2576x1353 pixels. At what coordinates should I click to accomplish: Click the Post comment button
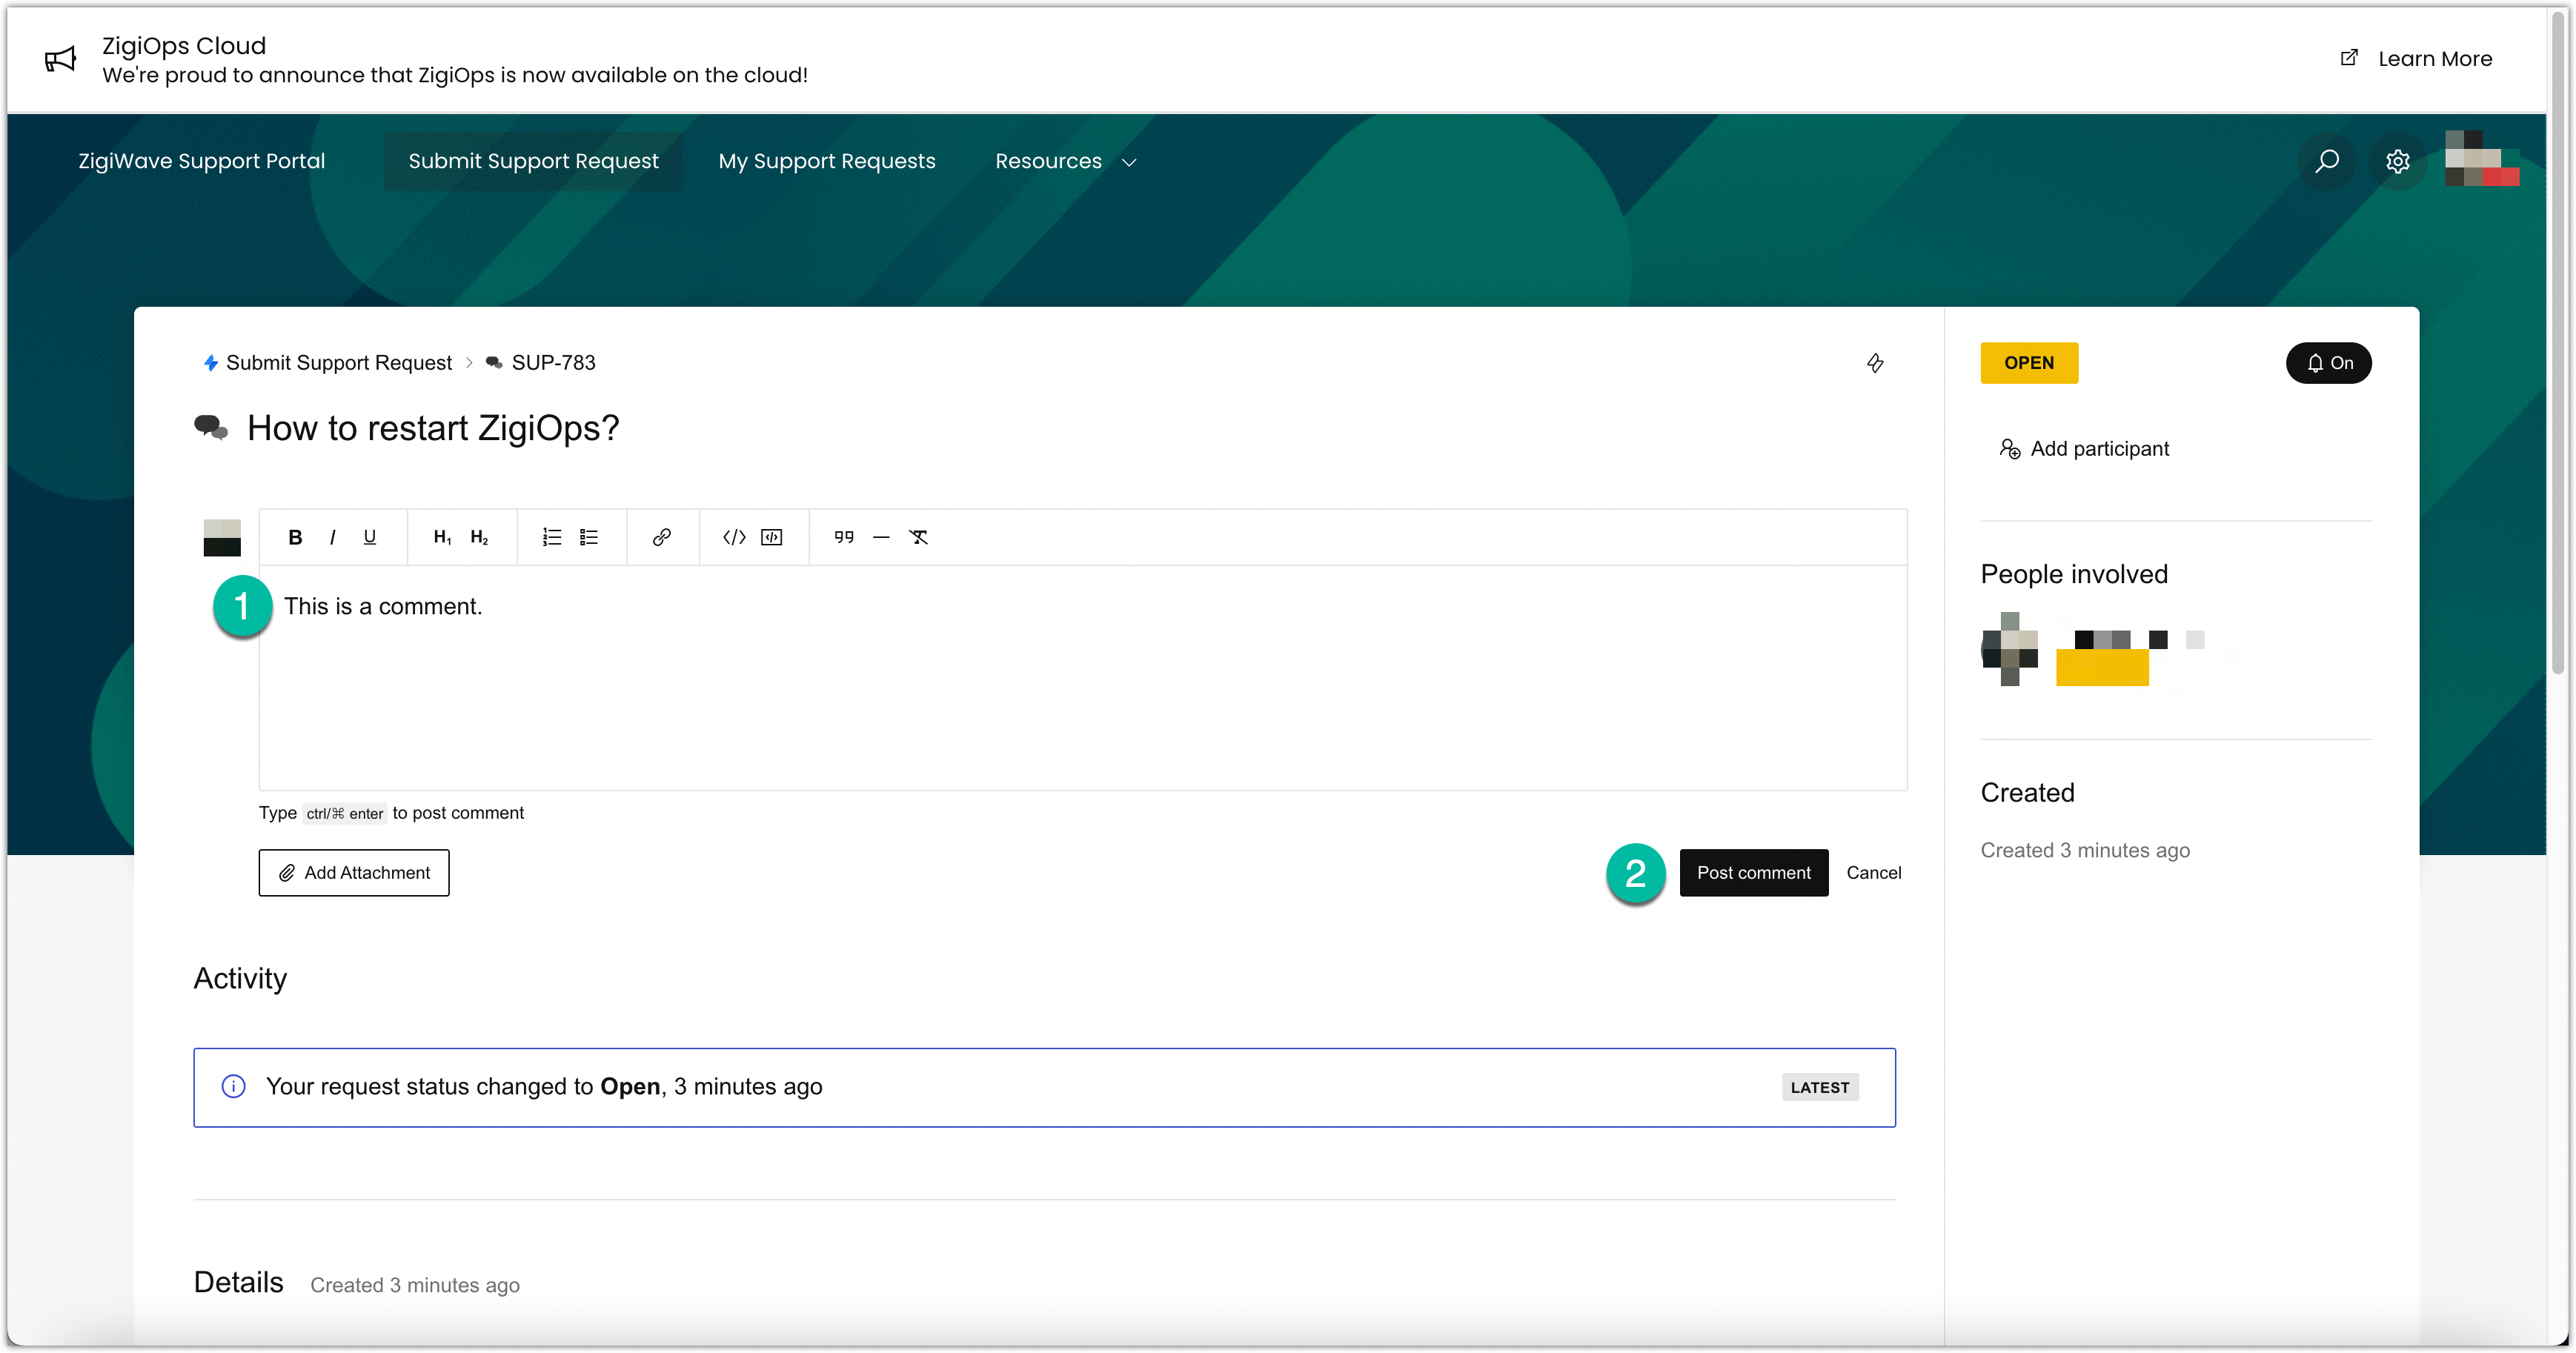point(1753,872)
